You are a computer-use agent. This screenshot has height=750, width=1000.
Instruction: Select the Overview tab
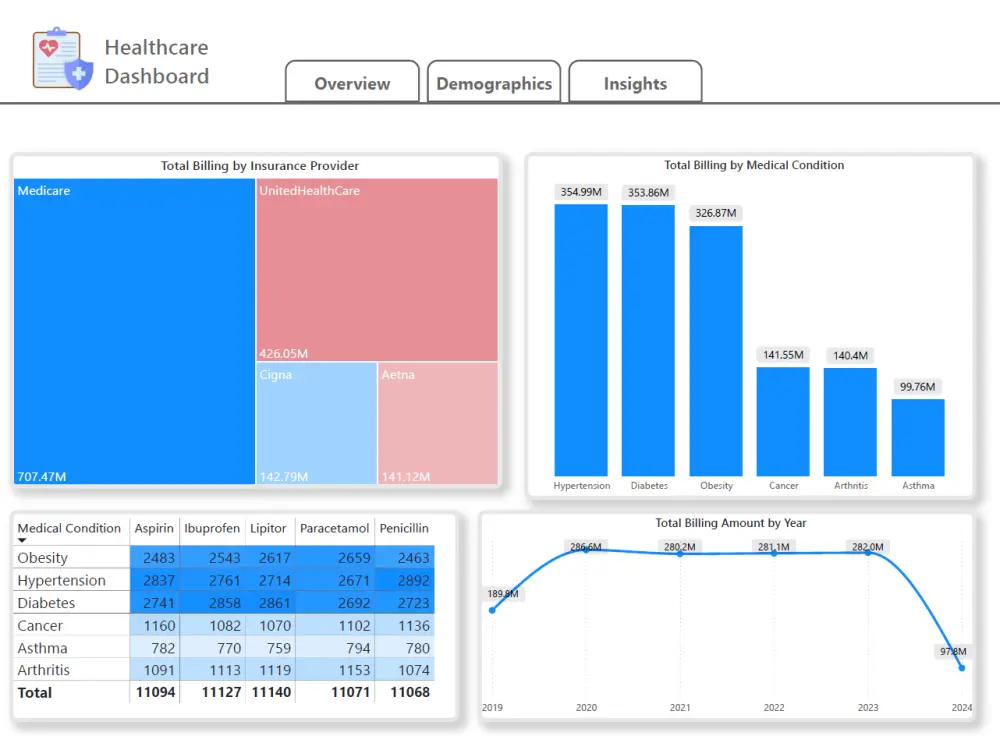click(352, 83)
